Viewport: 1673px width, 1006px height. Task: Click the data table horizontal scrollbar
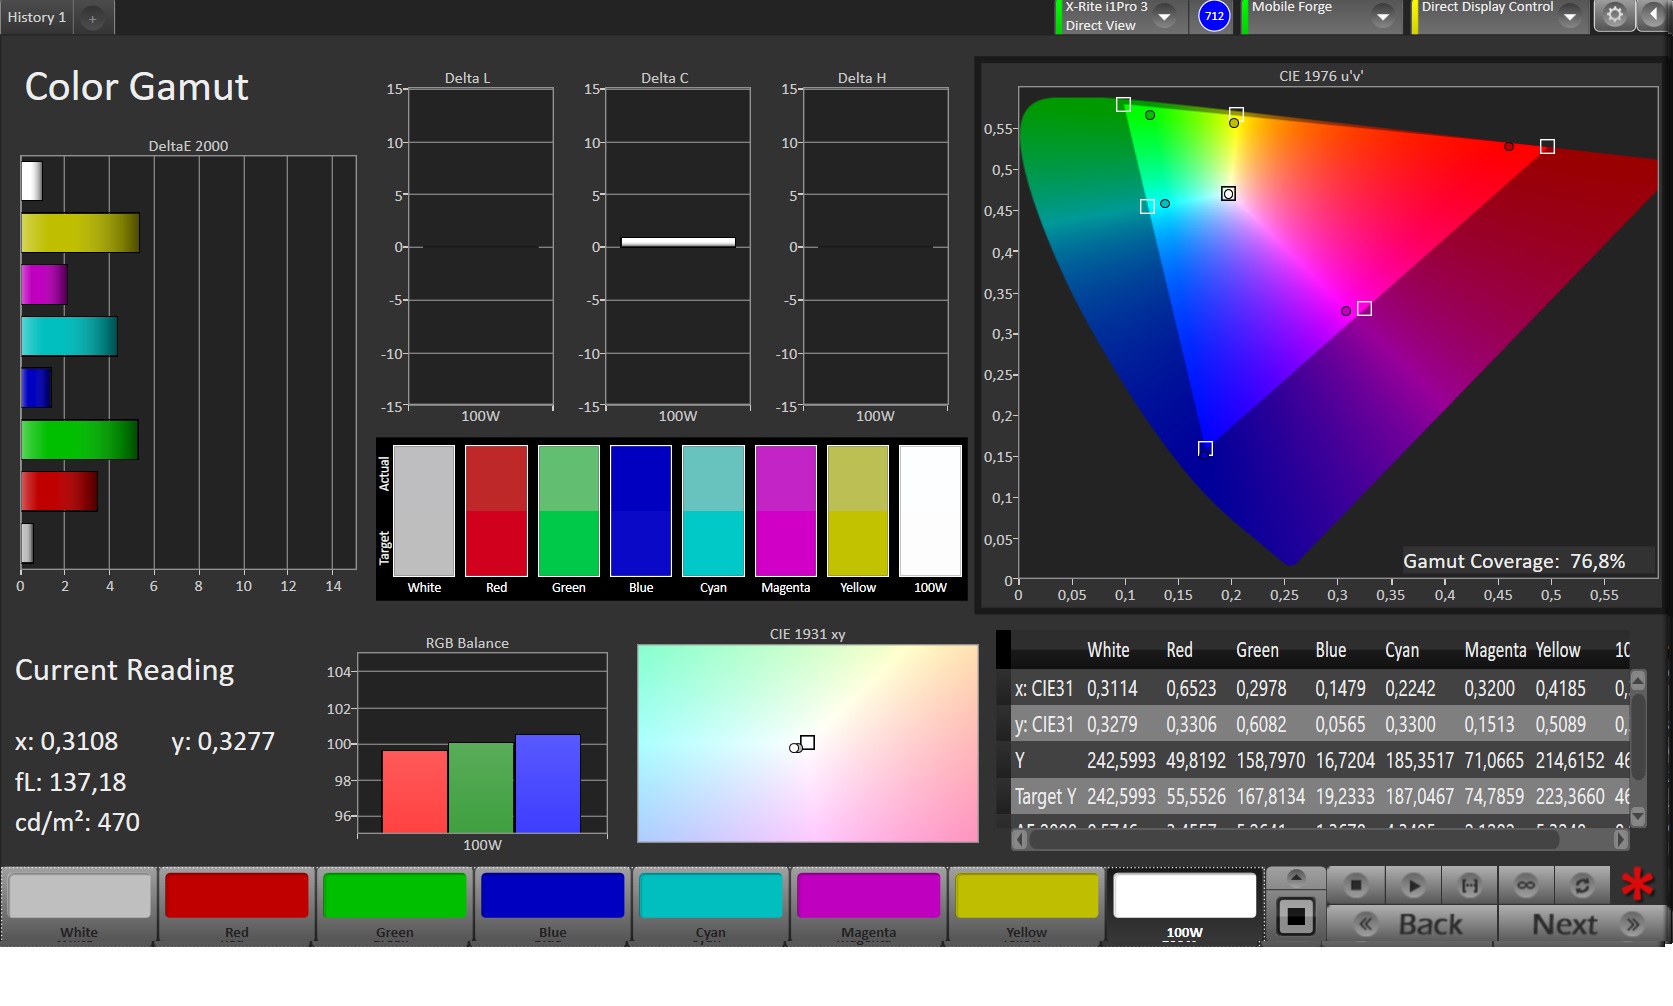click(x=1295, y=840)
